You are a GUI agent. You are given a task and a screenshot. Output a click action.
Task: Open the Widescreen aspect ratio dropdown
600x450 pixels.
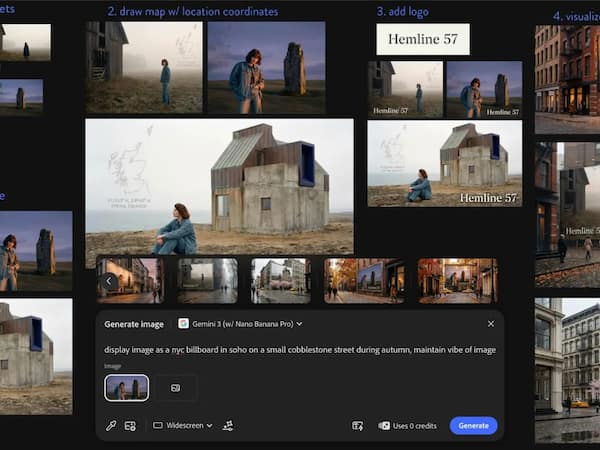click(x=183, y=426)
